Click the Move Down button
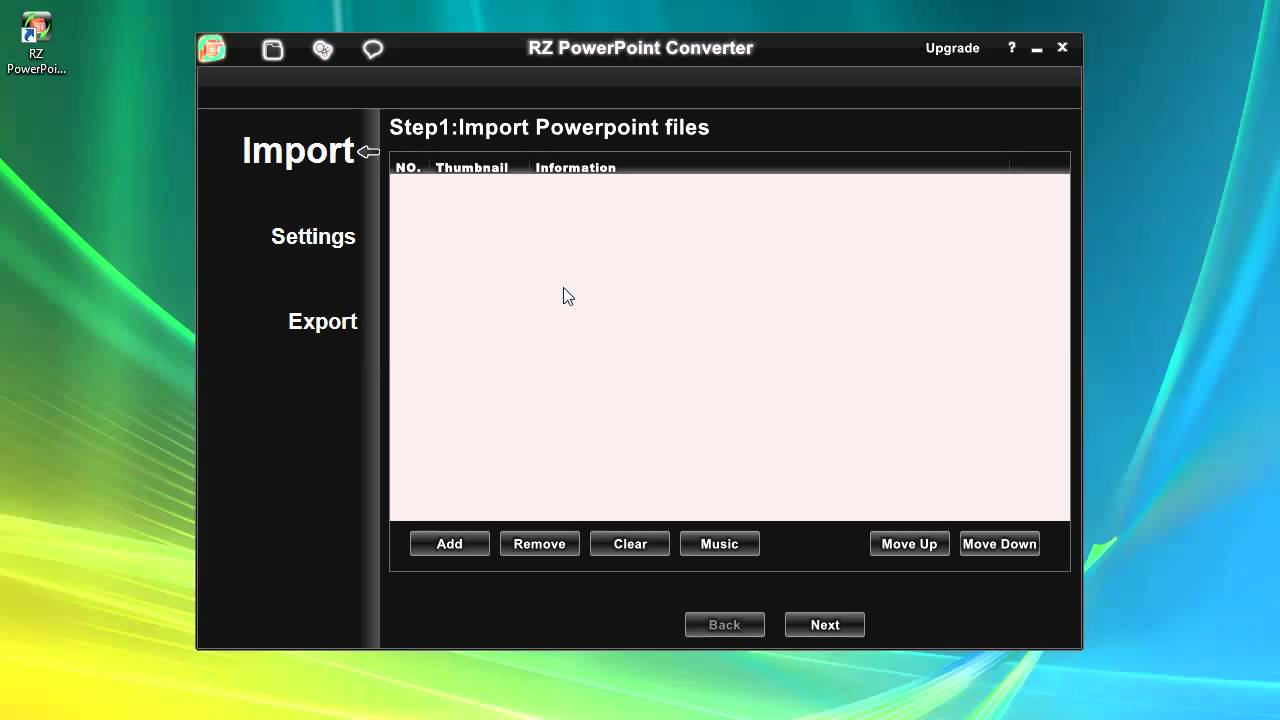The height and width of the screenshot is (720, 1280). [1000, 544]
